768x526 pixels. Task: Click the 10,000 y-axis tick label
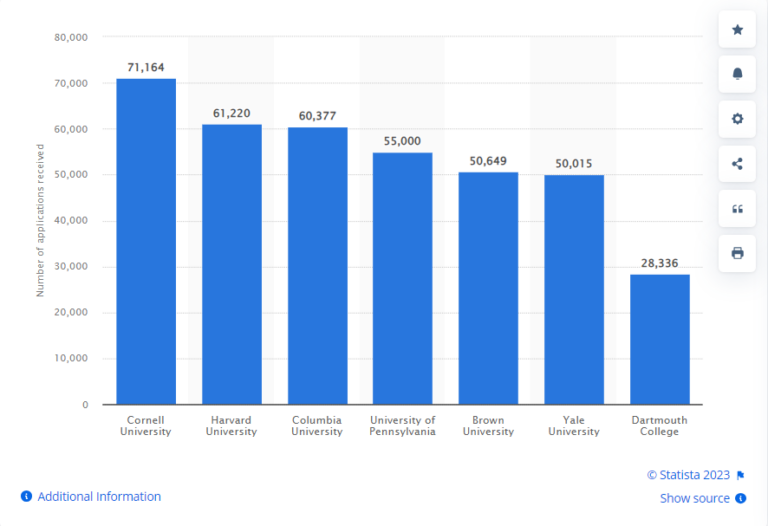click(71, 358)
